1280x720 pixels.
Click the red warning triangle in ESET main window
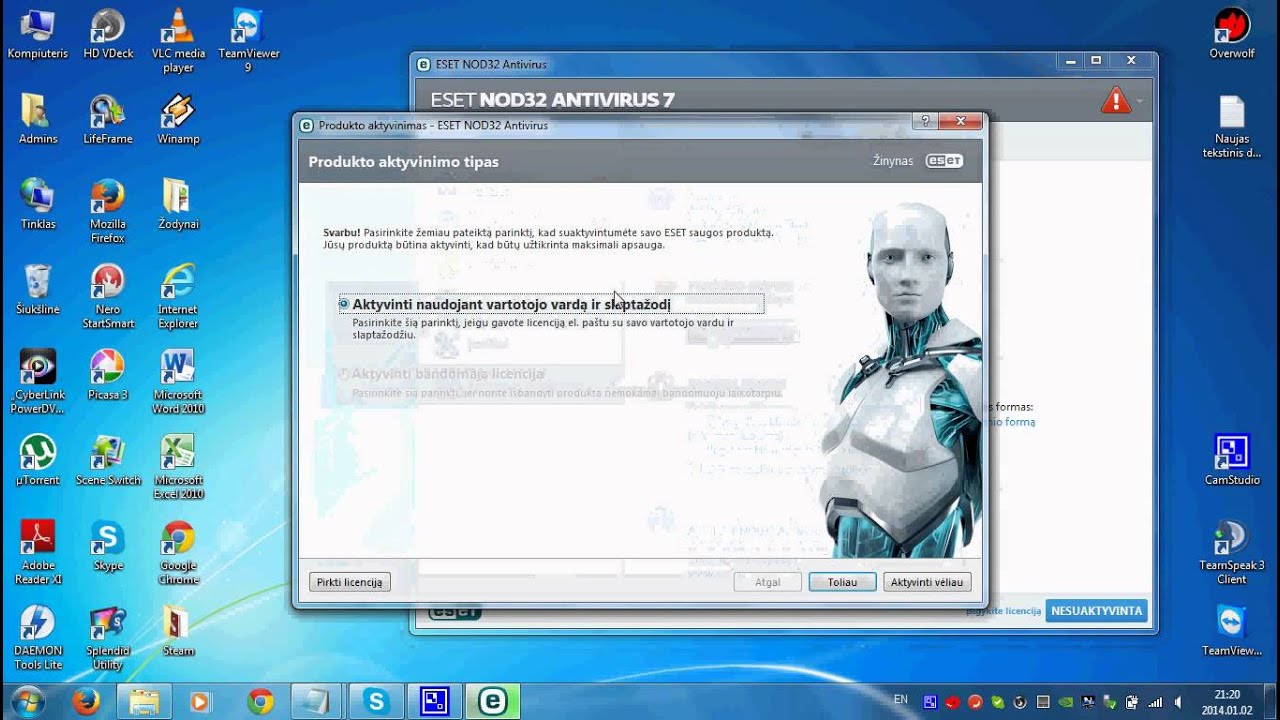pos(1115,100)
